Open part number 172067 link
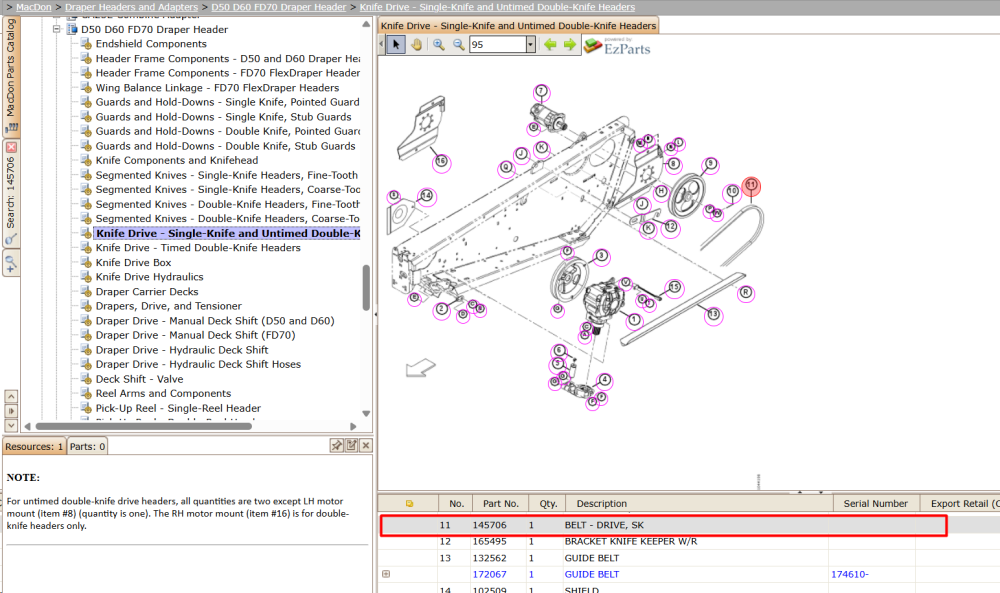Screen dimensions: 1000x593 click(x=489, y=575)
